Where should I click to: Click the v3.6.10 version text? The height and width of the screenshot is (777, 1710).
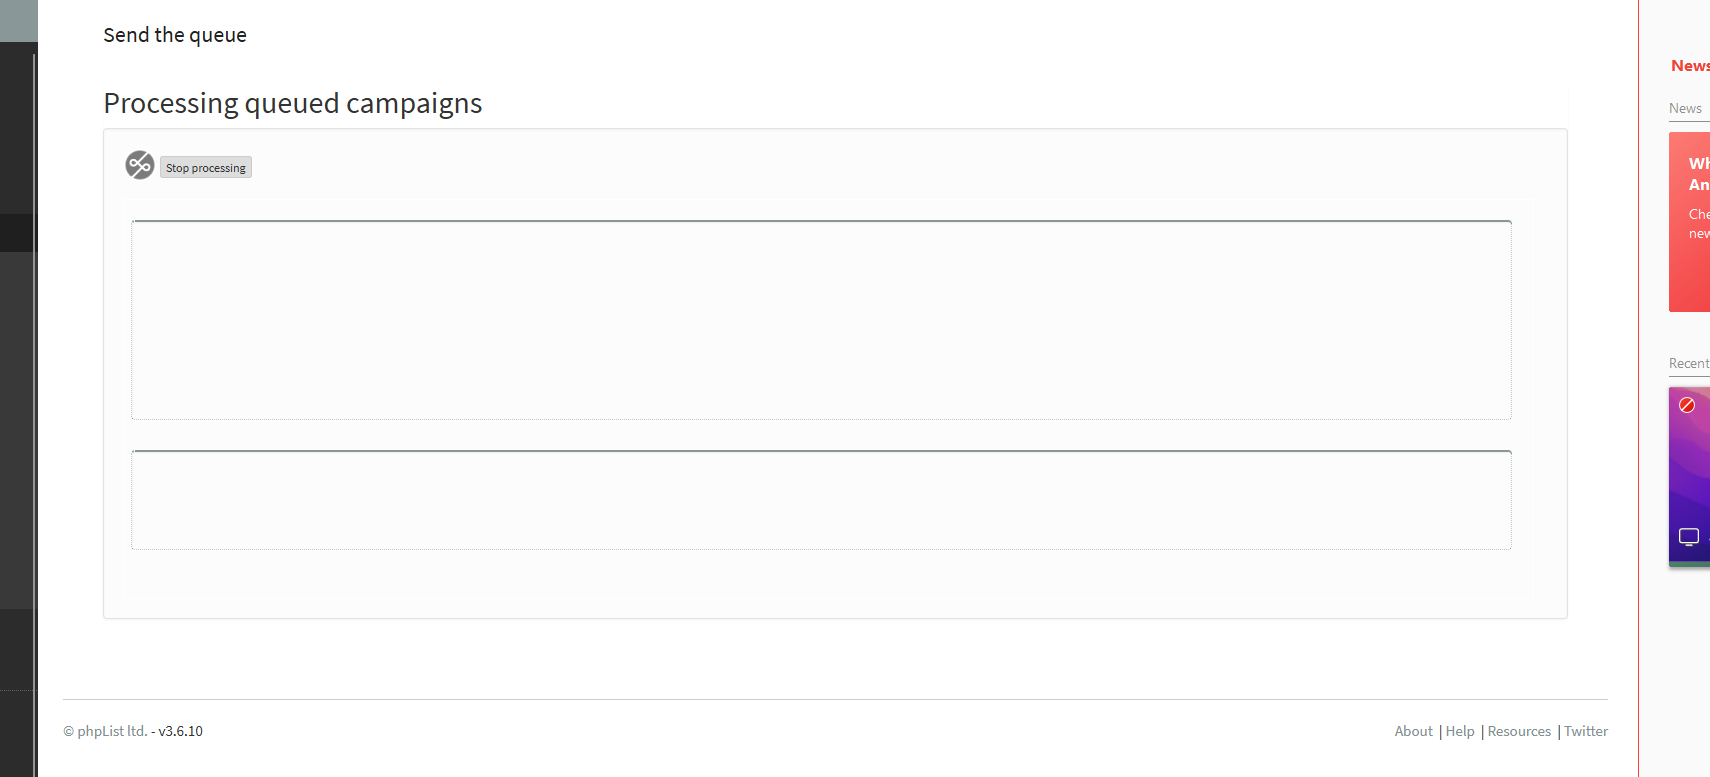tap(181, 731)
